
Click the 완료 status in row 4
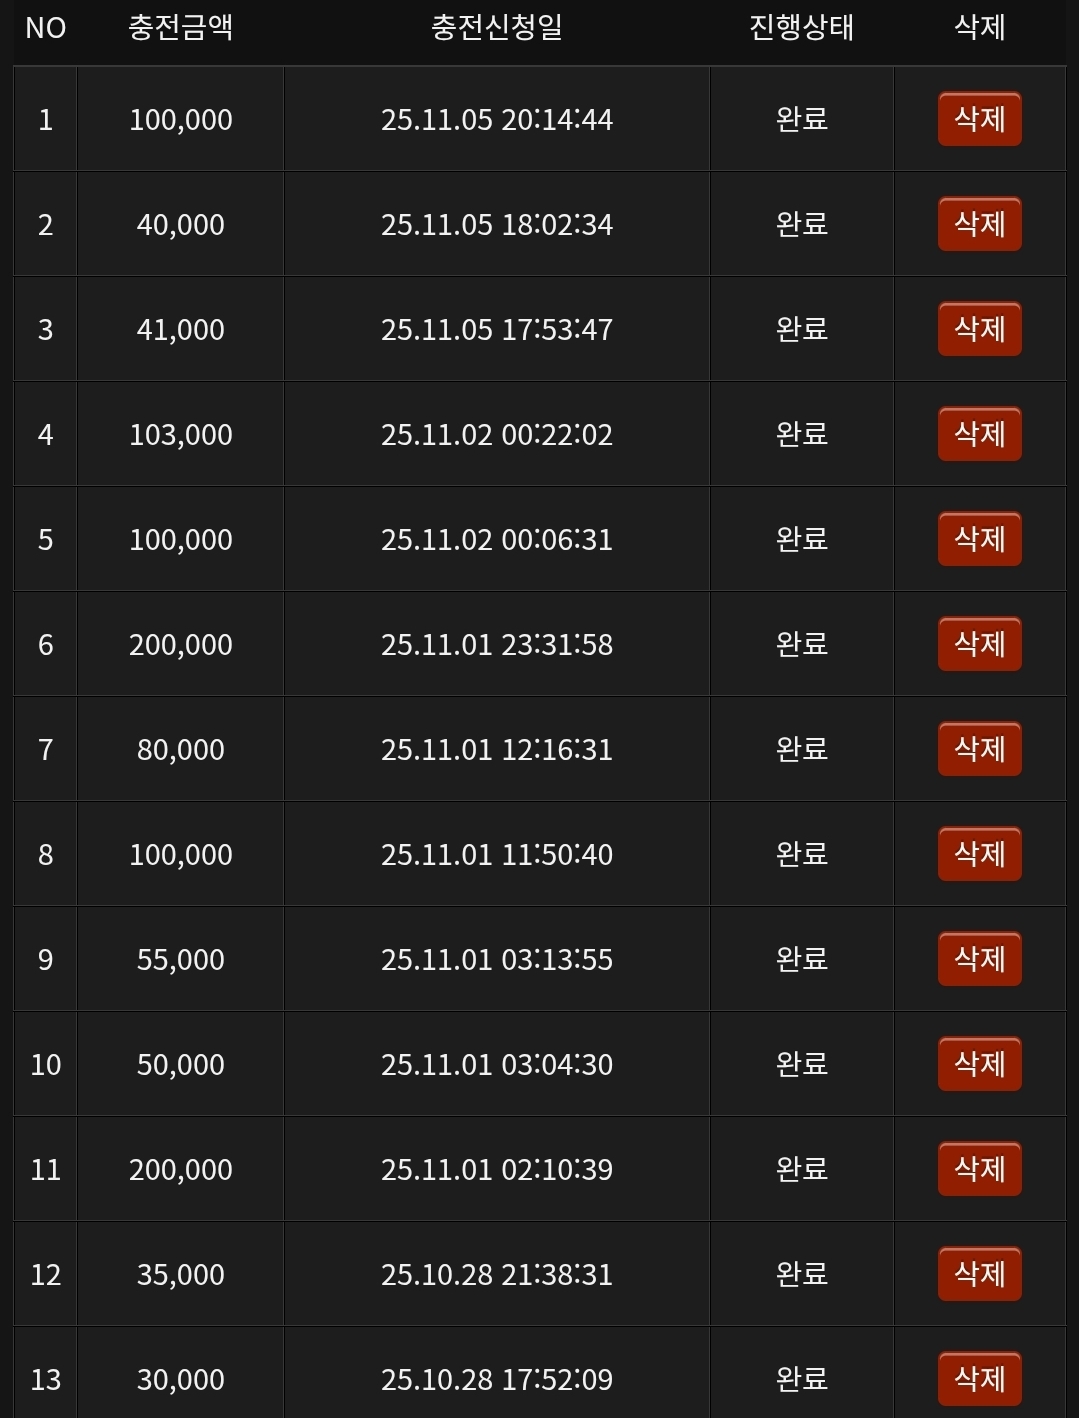click(801, 435)
